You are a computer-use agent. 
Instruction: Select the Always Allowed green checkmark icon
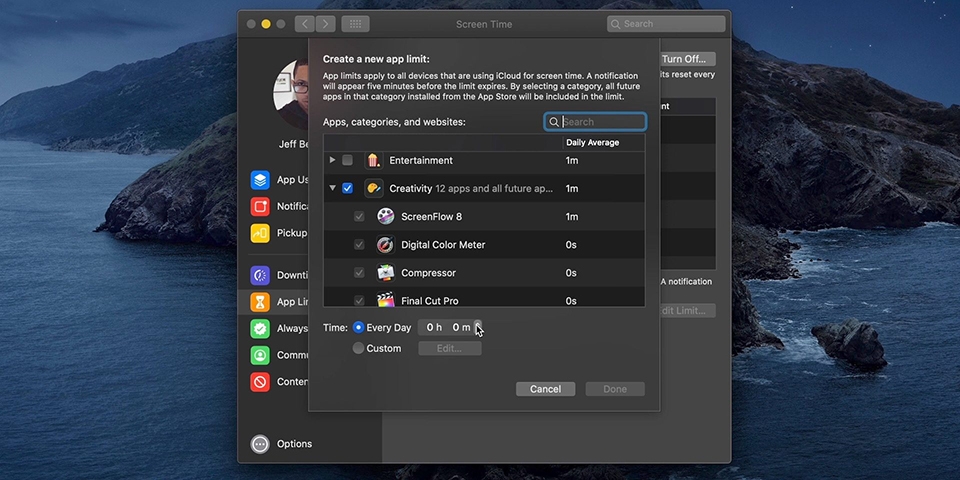click(260, 328)
